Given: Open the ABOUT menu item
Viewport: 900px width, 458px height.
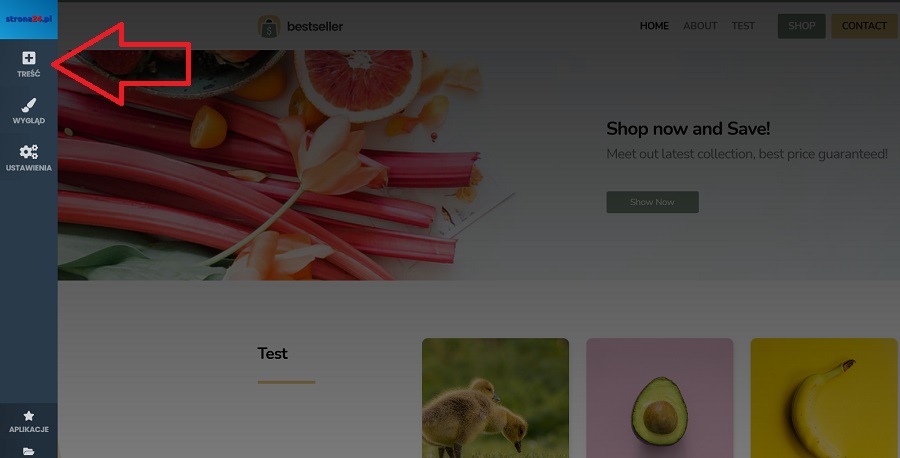Looking at the screenshot, I should tap(700, 26).
